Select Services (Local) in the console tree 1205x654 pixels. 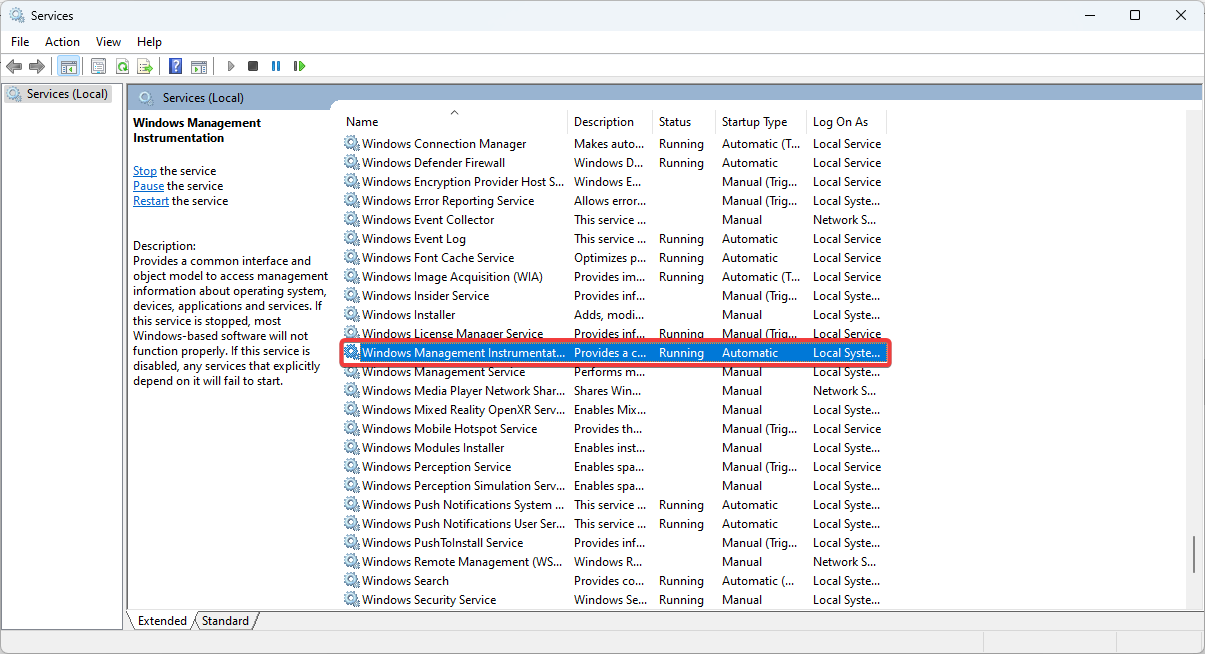pyautogui.click(x=57, y=94)
